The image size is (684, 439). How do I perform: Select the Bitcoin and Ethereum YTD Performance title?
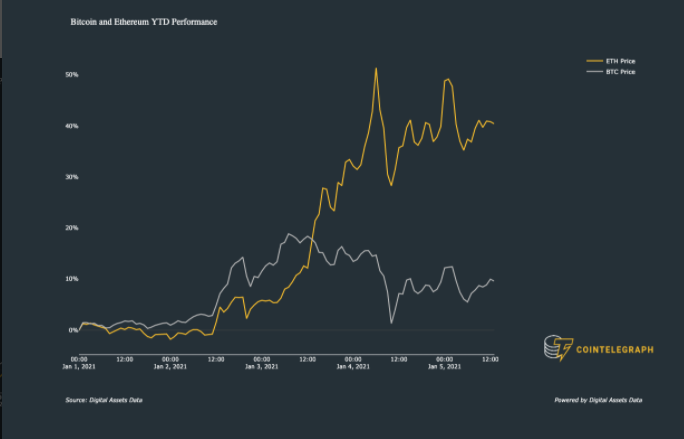click(x=144, y=21)
